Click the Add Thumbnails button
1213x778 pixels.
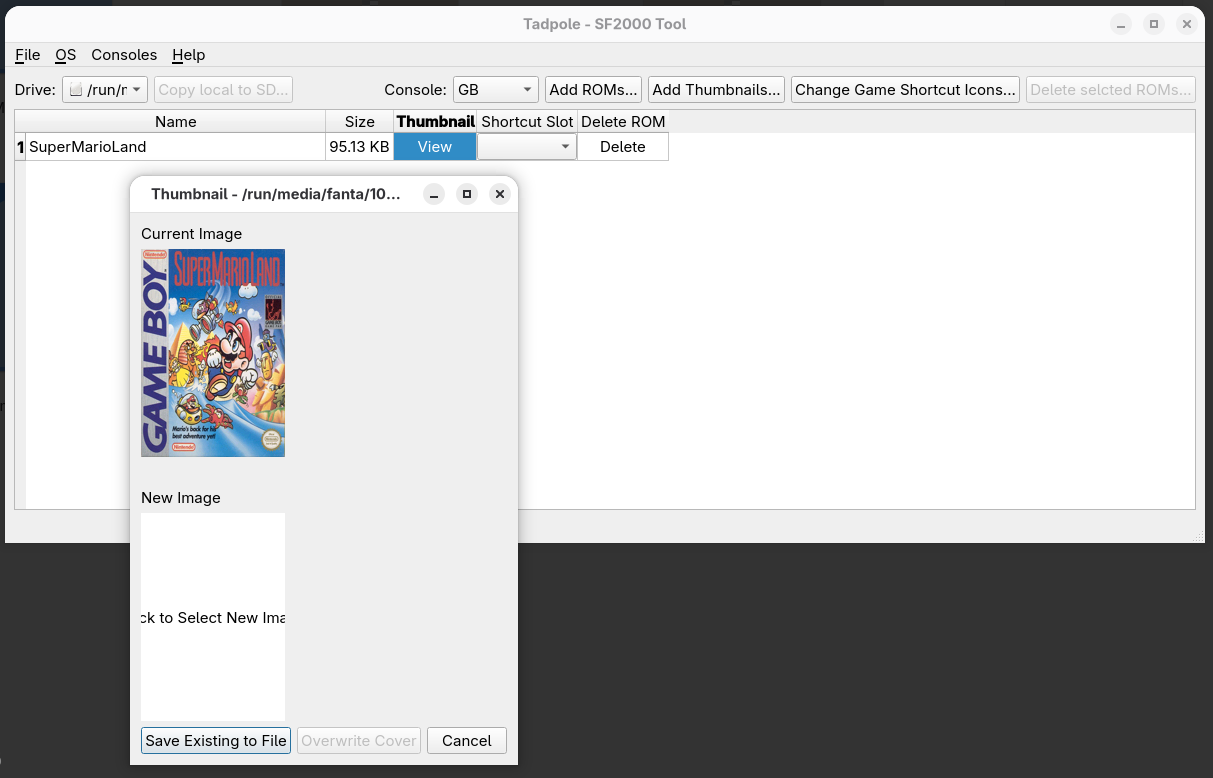pyautogui.click(x=716, y=90)
